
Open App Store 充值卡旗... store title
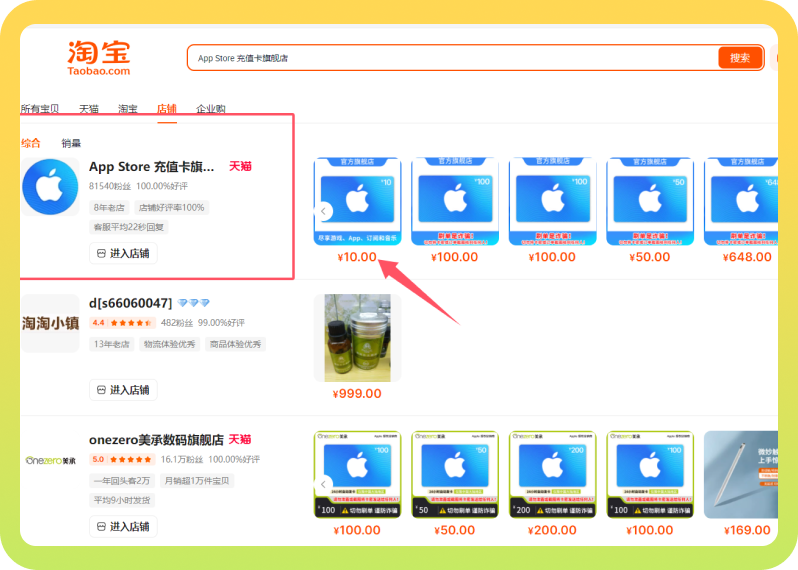pos(152,166)
